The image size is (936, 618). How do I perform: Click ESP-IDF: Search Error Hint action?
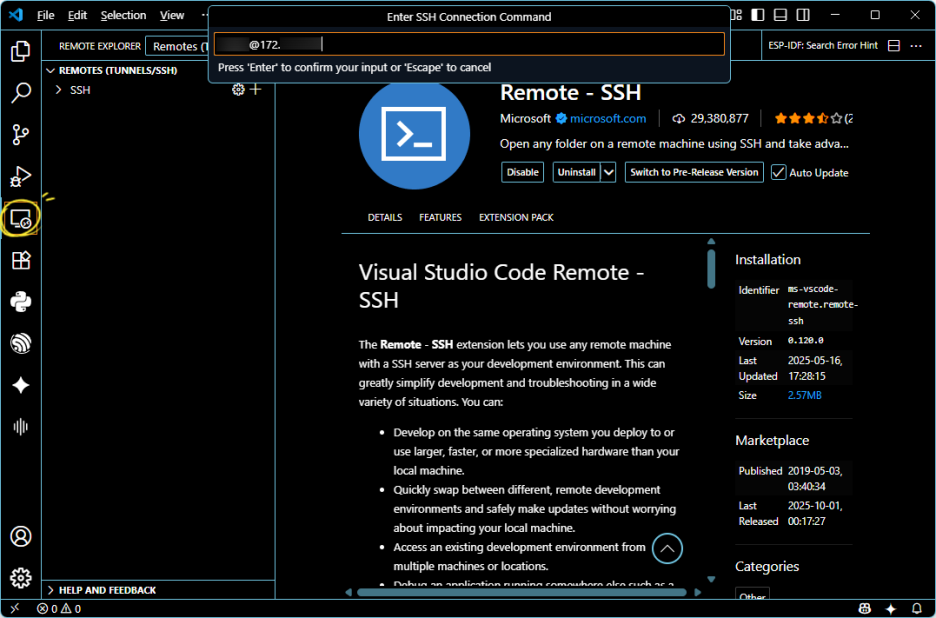[823, 46]
